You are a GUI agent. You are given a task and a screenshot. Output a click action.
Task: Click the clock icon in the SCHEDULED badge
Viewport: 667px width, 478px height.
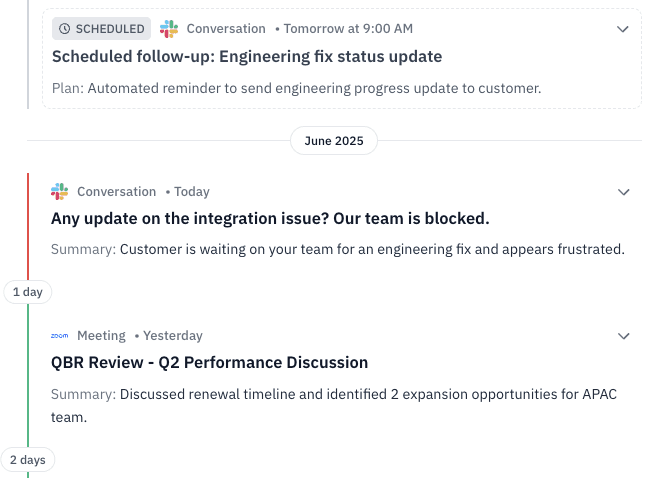click(65, 29)
